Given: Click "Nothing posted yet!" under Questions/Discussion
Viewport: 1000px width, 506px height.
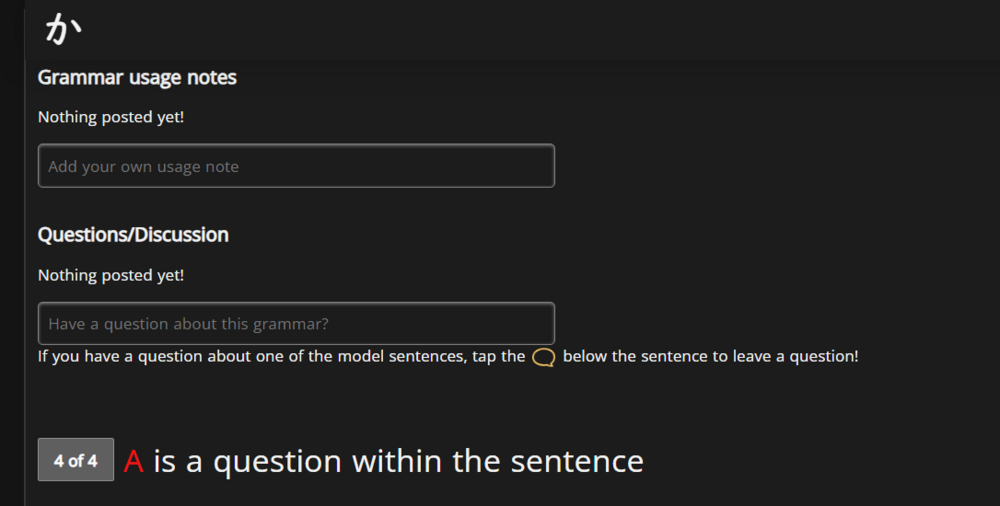Looking at the screenshot, I should tap(111, 275).
